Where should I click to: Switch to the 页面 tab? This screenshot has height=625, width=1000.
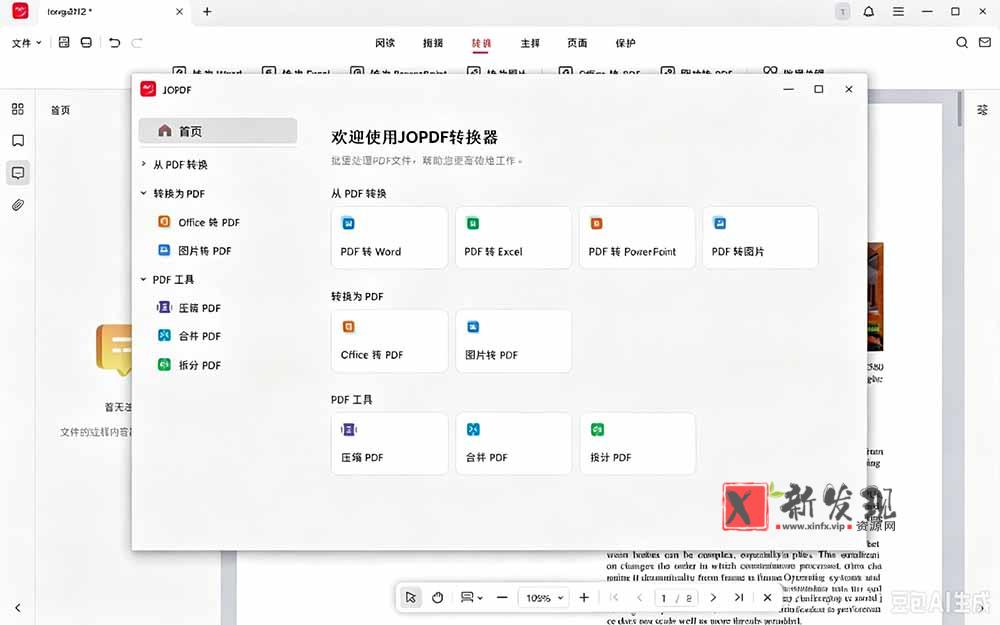577,43
